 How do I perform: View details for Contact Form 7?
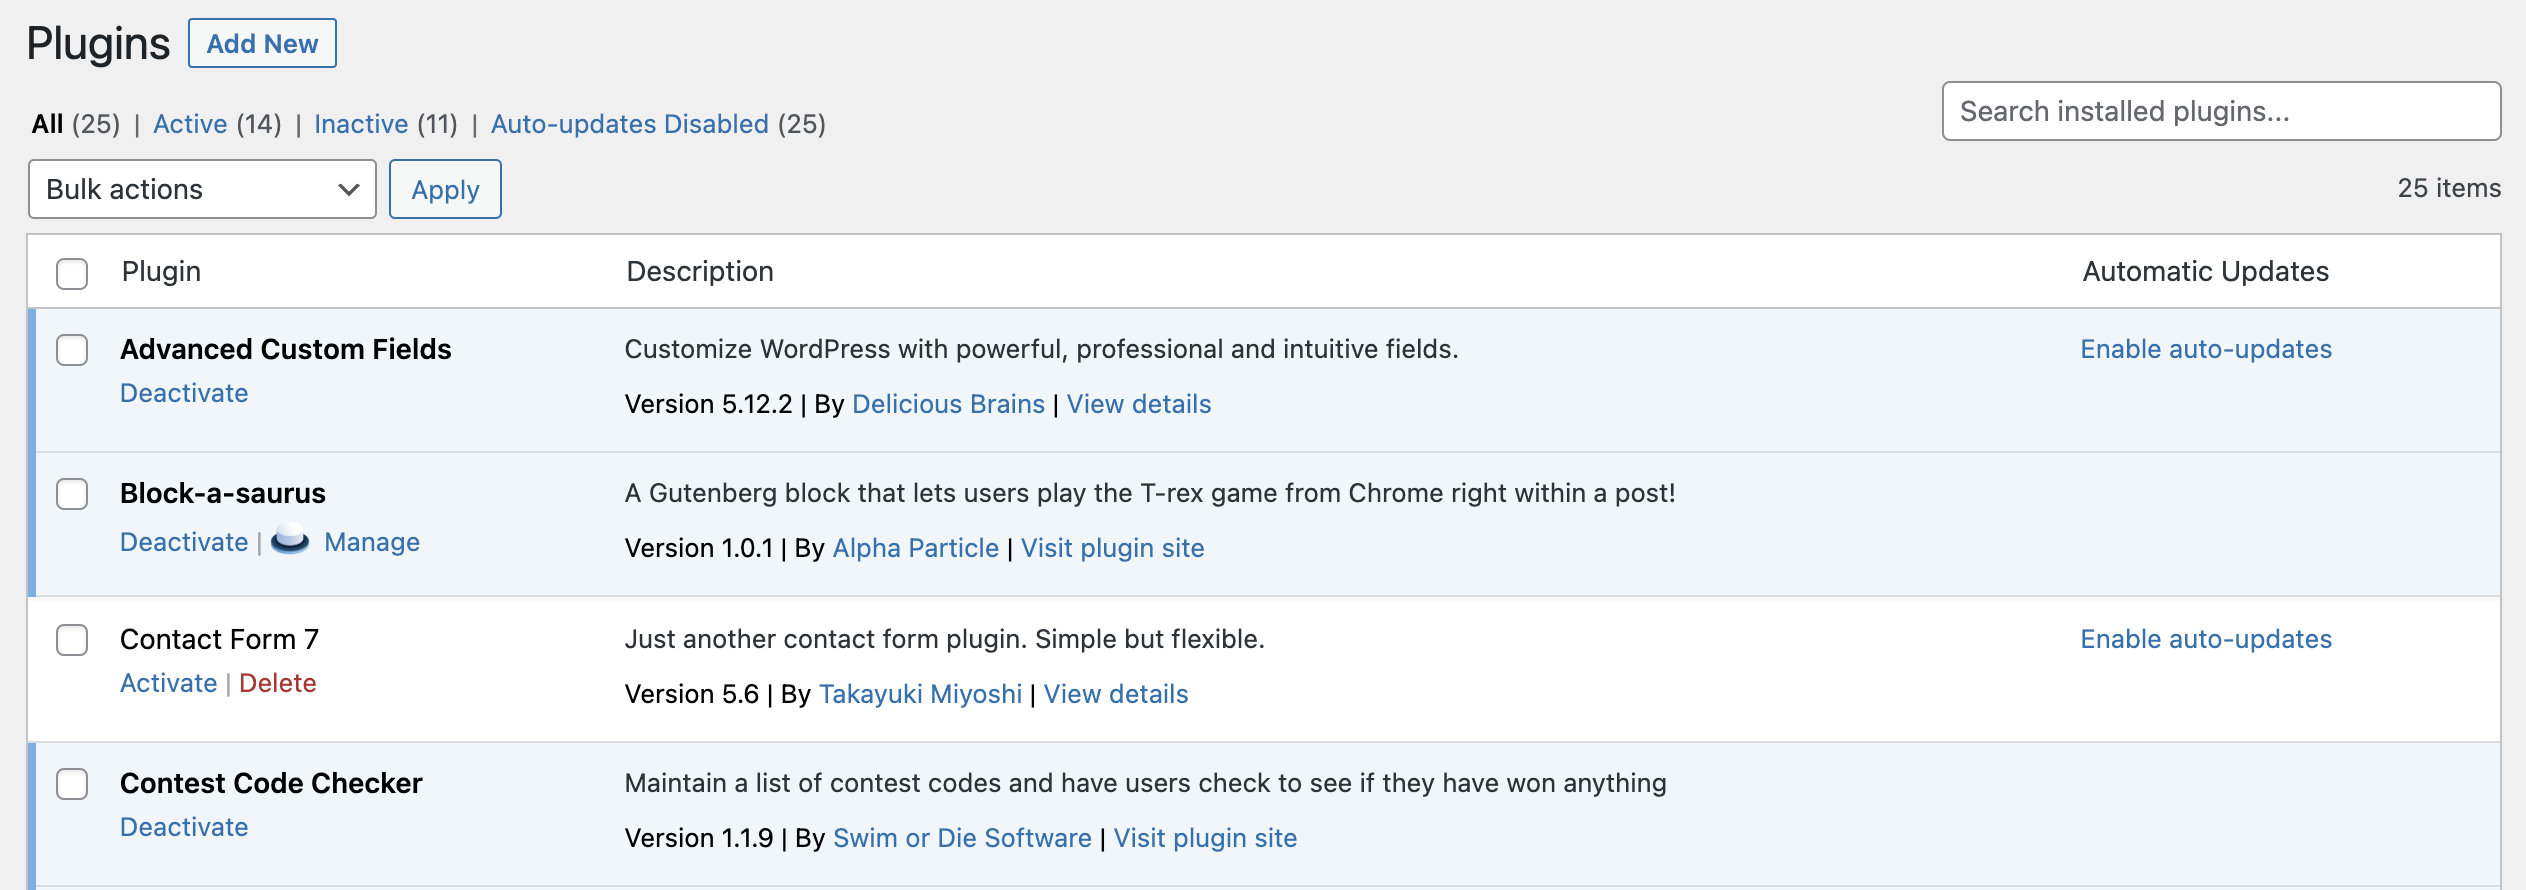1116,694
